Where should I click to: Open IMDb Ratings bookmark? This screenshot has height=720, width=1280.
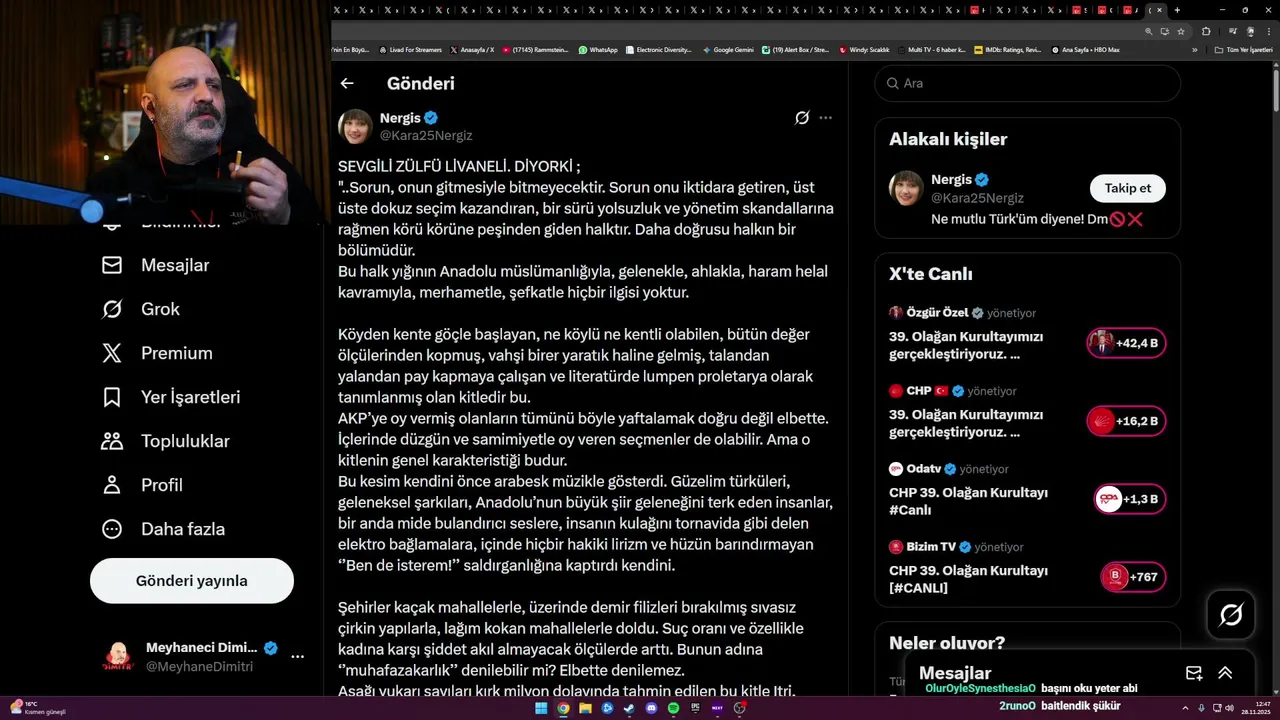1007,49
